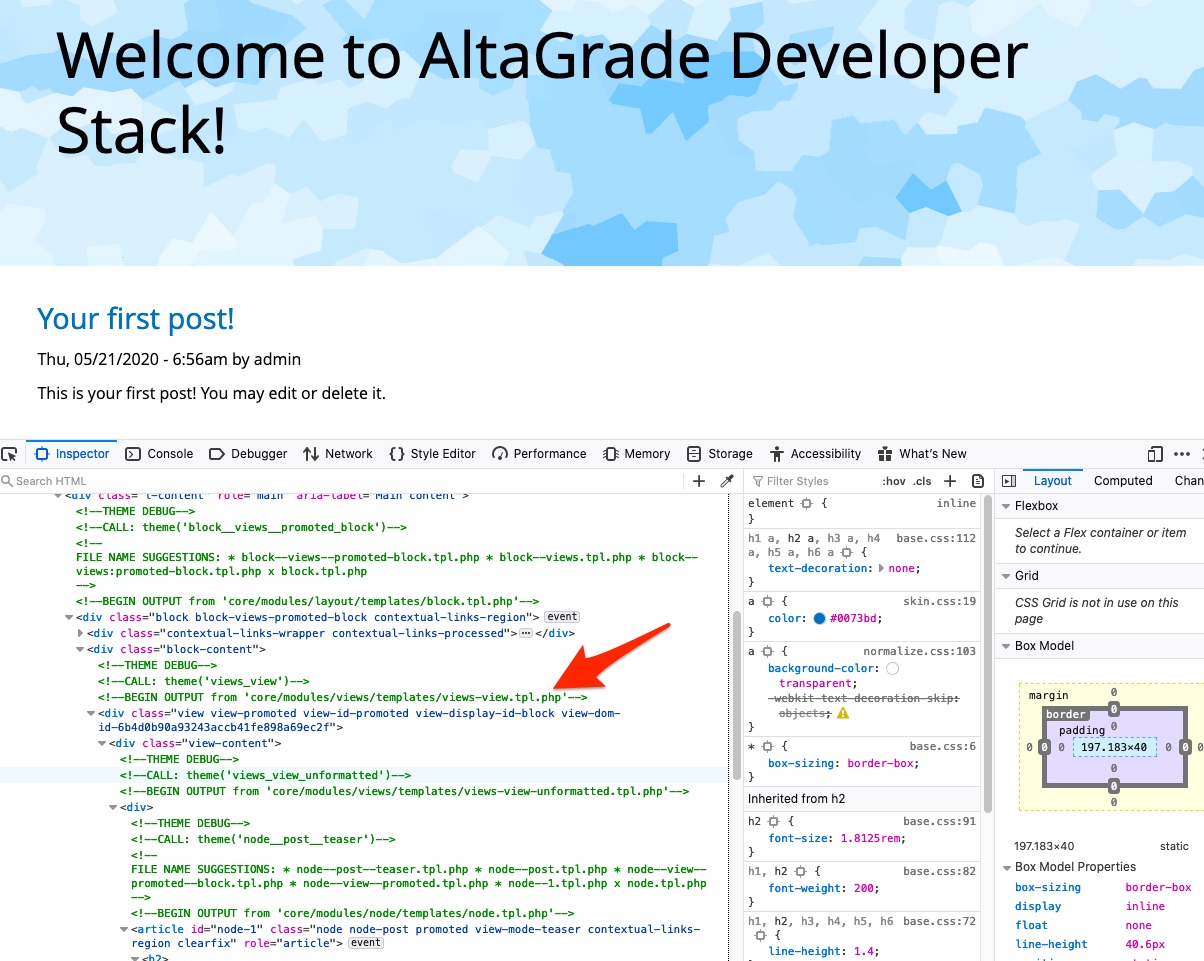The width and height of the screenshot is (1204, 961).
Task: Toggle the :hov pseudo-class panel
Action: click(x=893, y=481)
